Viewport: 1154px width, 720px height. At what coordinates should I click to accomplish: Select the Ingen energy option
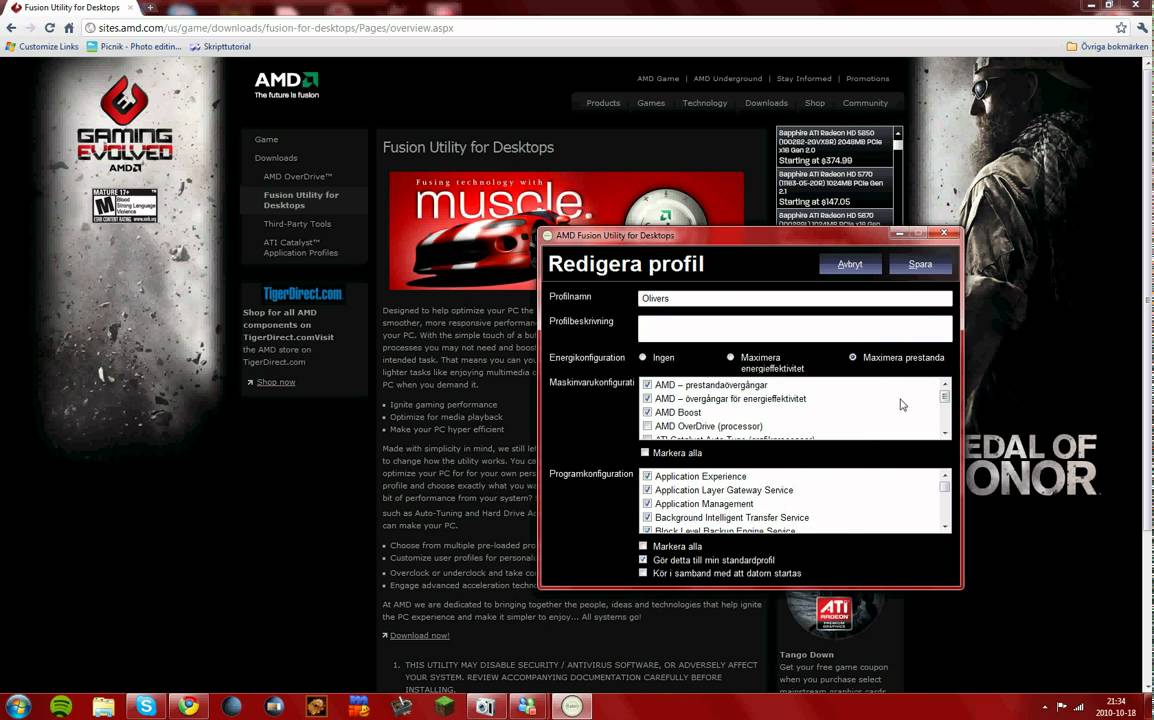[643, 357]
